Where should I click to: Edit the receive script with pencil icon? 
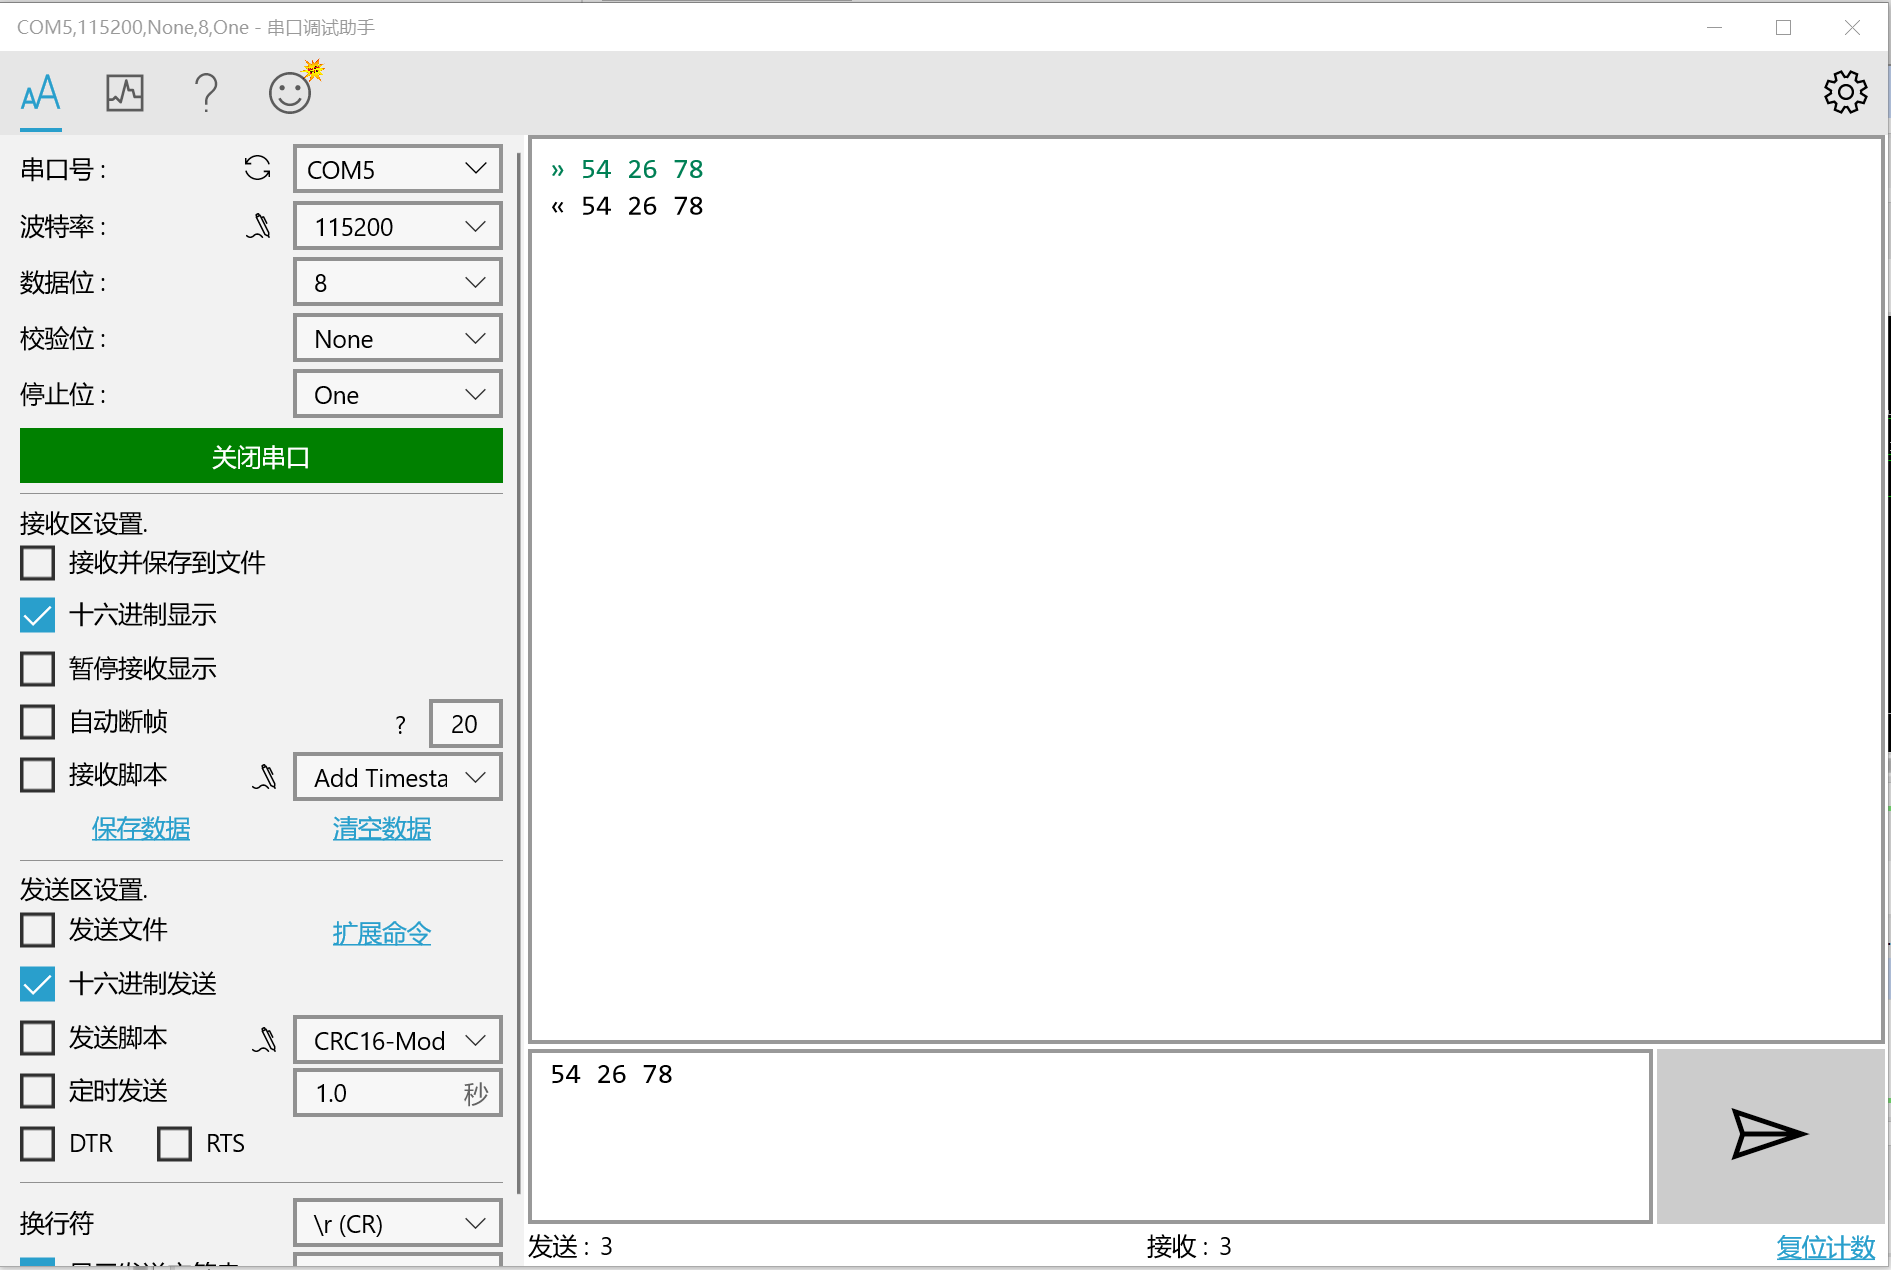pos(265,777)
